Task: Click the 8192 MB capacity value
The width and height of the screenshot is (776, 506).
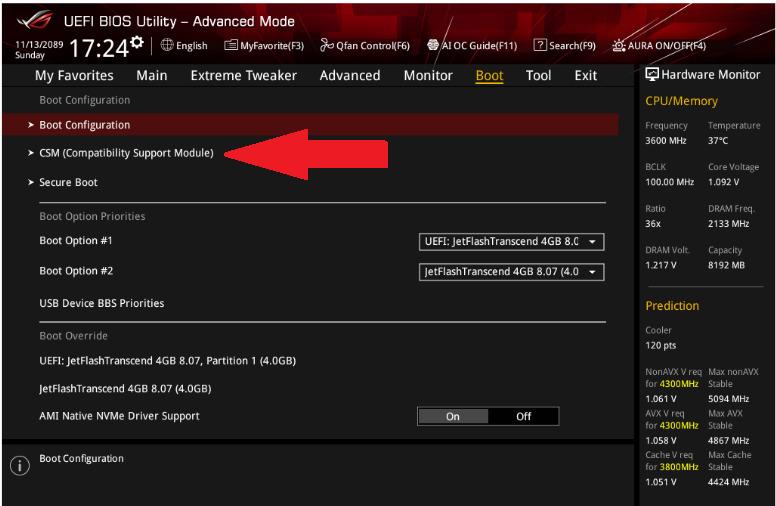Action: 726,265
